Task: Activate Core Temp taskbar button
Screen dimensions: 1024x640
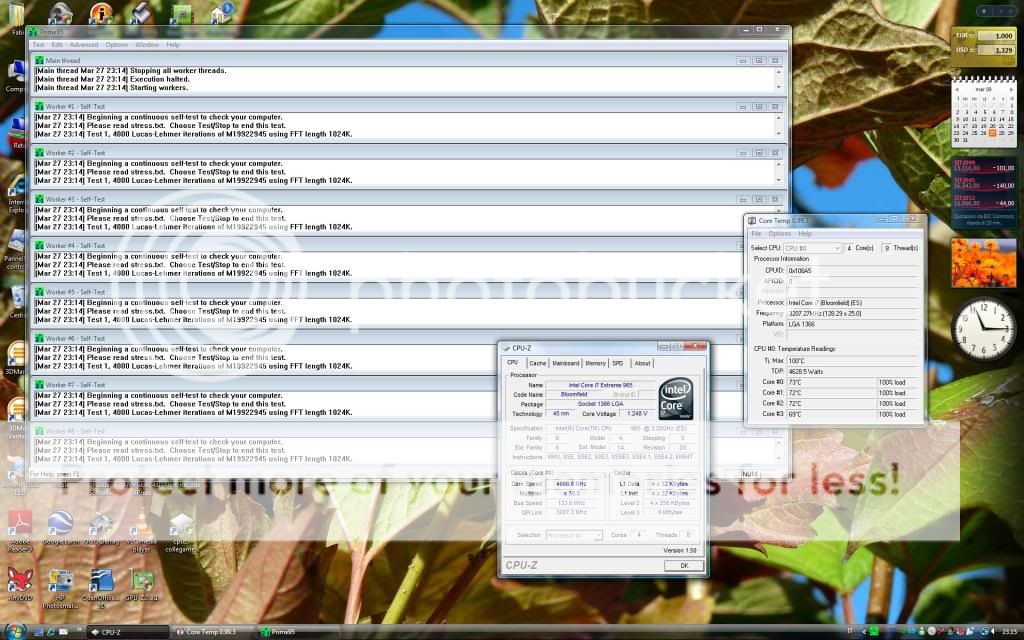Action: coord(213,632)
